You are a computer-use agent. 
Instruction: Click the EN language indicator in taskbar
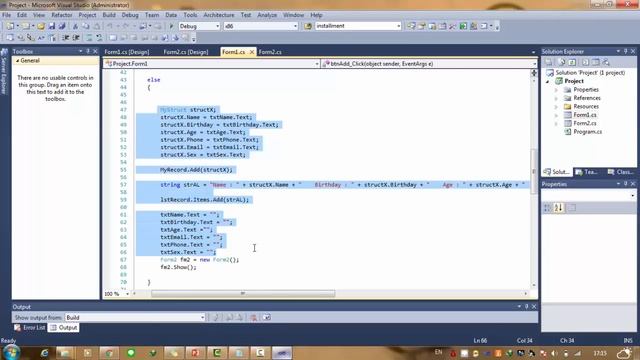pyautogui.click(x=438, y=352)
